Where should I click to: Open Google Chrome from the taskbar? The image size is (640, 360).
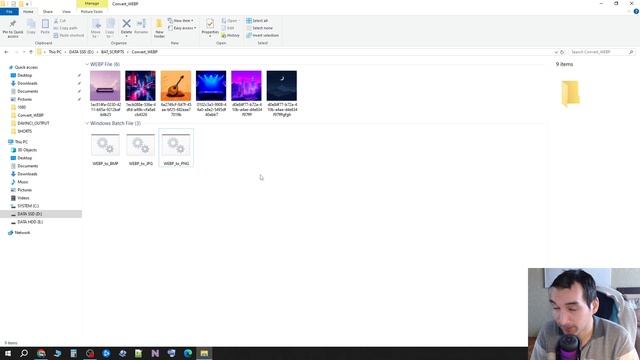(41, 353)
